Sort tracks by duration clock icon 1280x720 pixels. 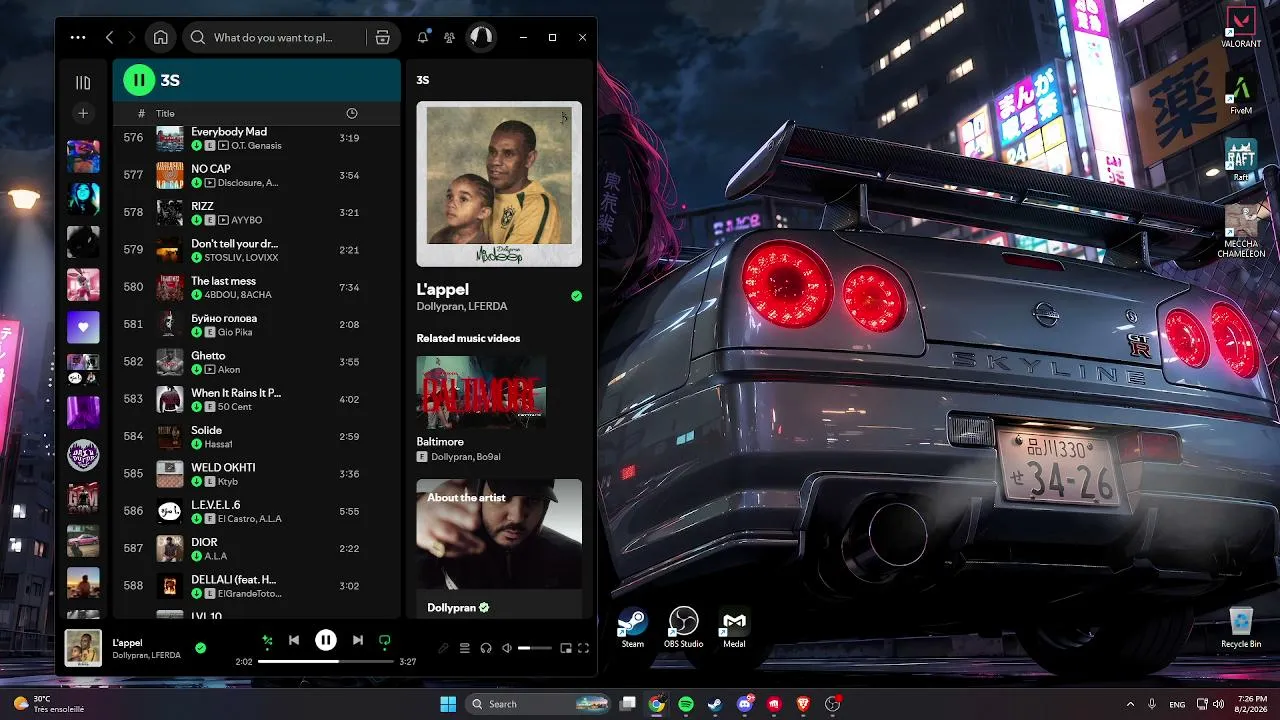click(x=351, y=113)
